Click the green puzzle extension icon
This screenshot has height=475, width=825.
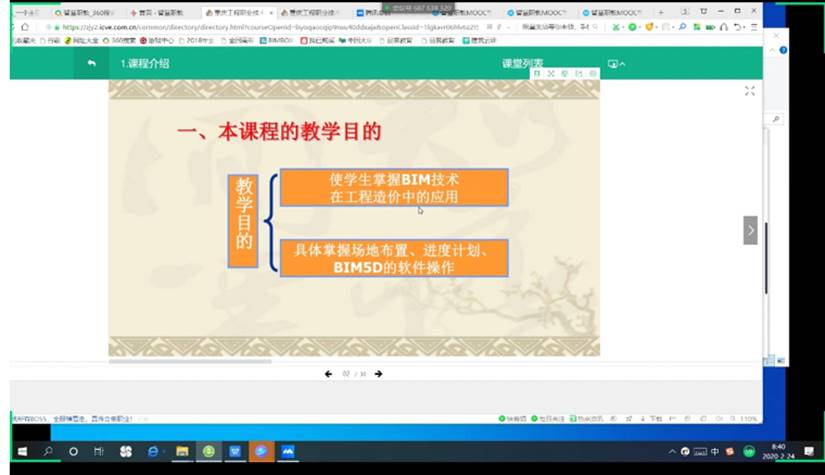[x=697, y=27]
